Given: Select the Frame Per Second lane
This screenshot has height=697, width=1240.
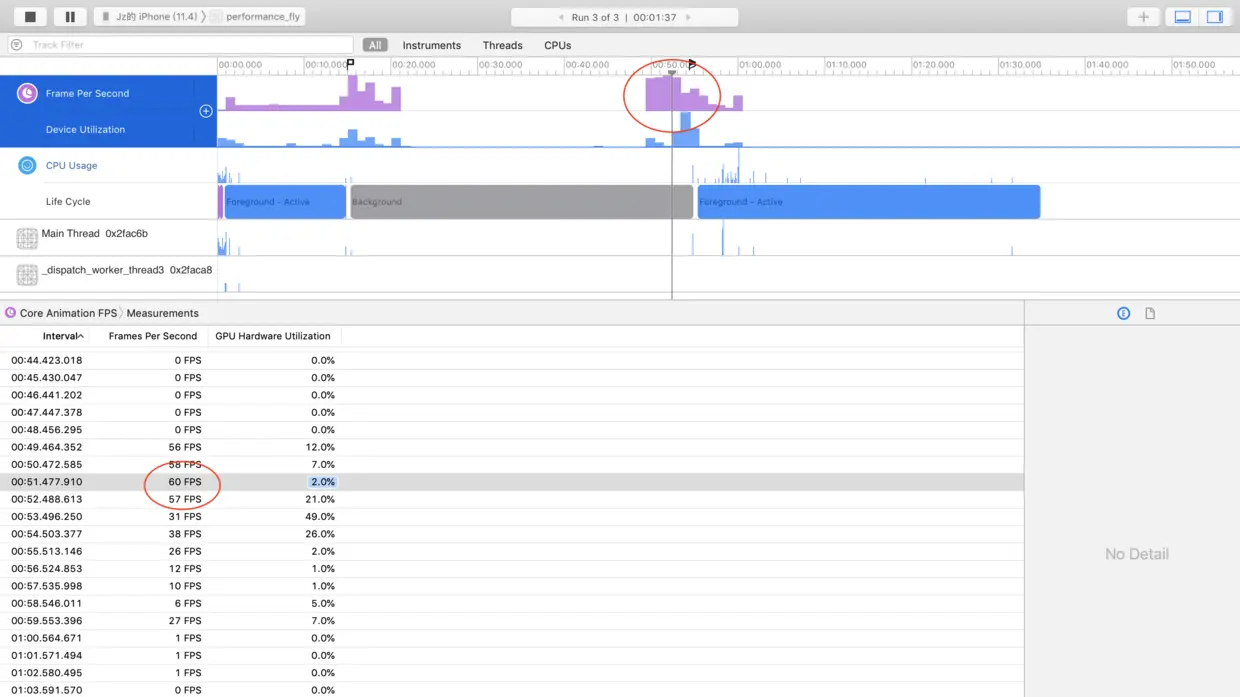Looking at the screenshot, I should 87,93.
